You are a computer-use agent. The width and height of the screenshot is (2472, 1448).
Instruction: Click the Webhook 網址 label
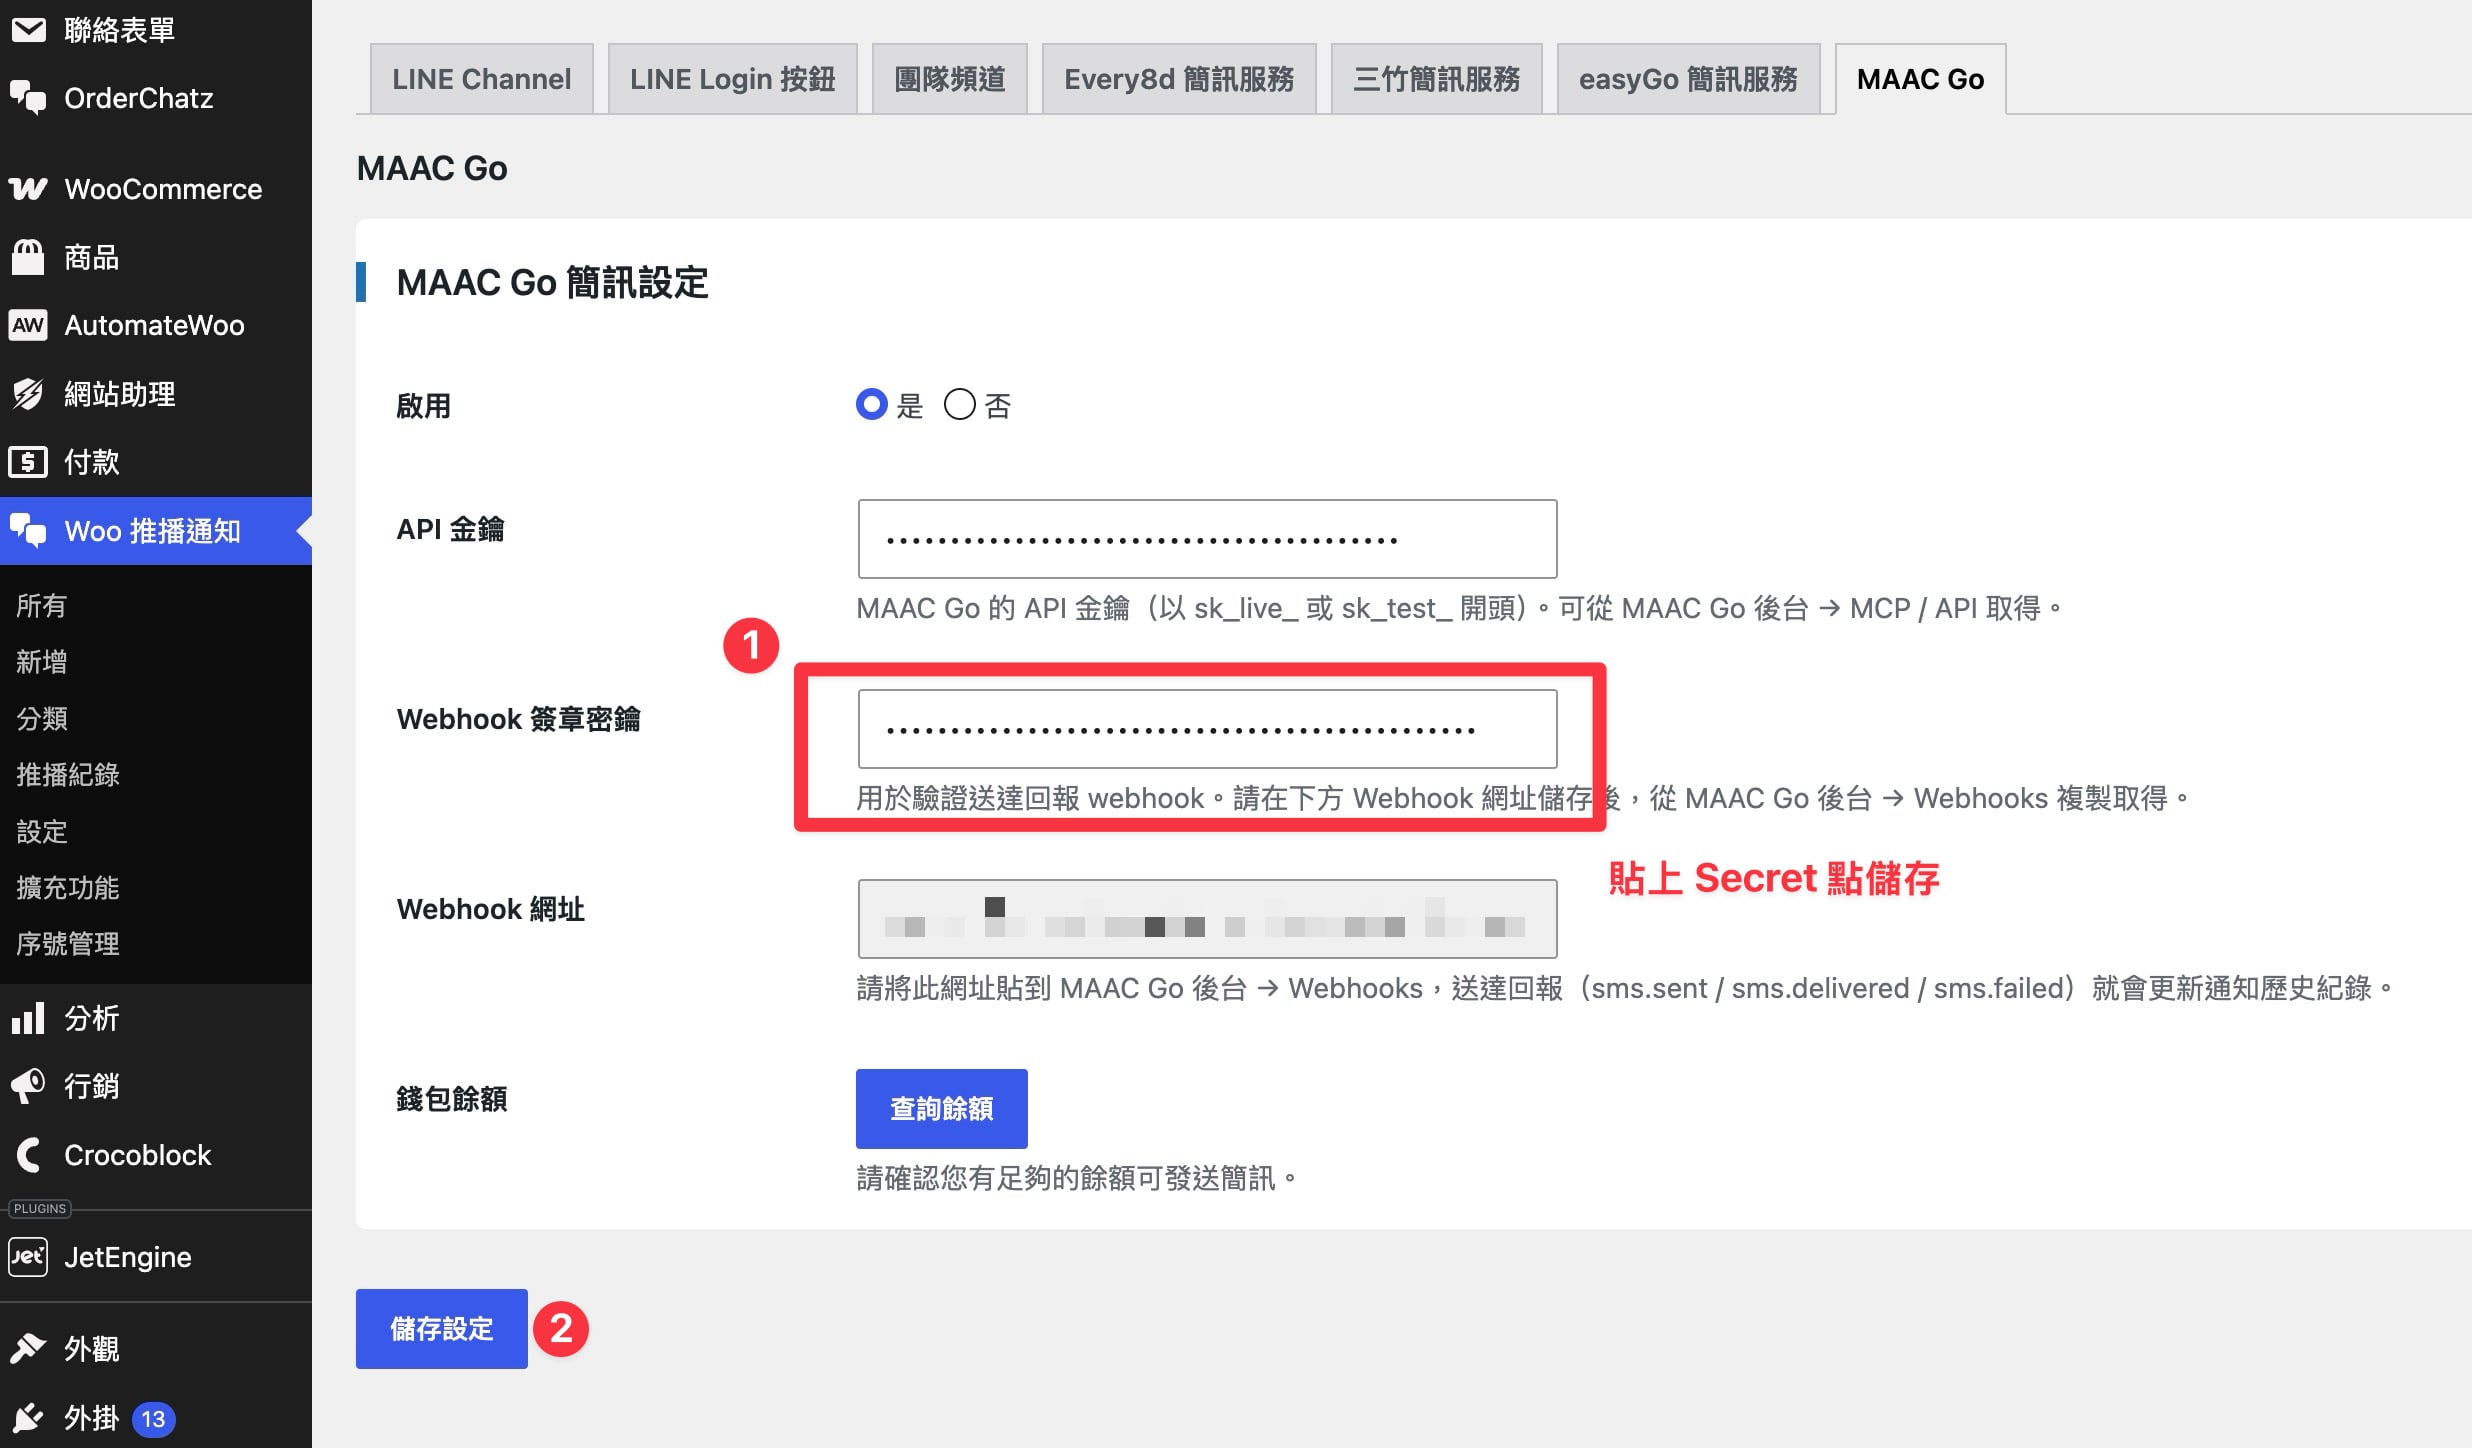tap(491, 909)
